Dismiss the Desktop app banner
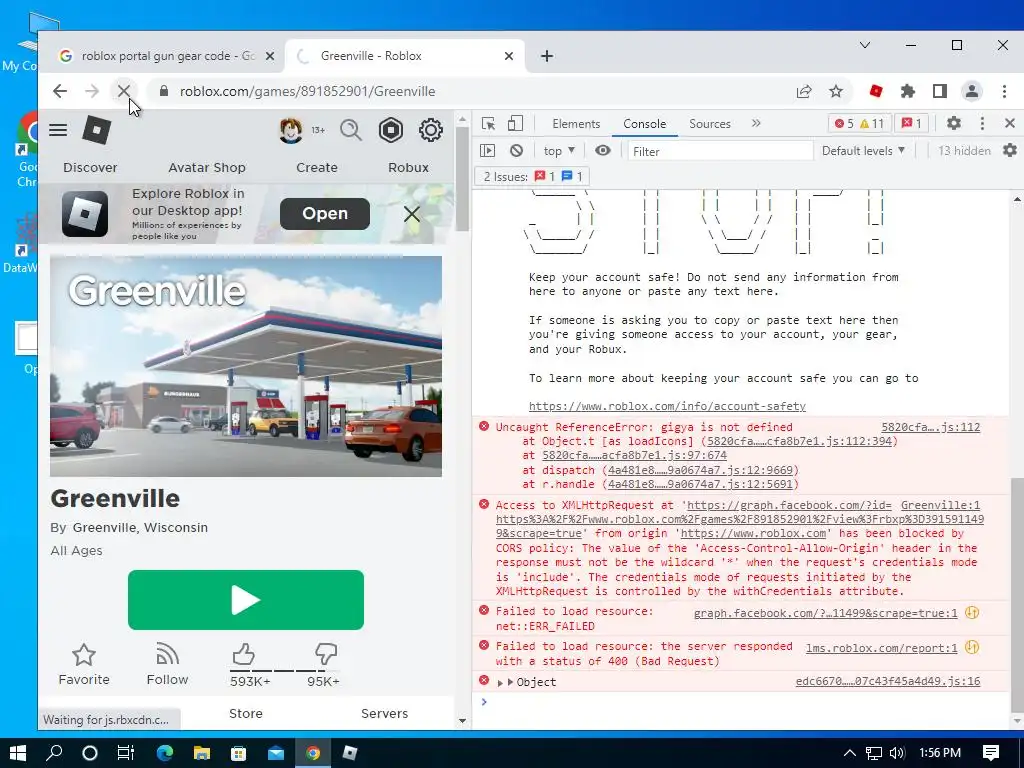Viewport: 1024px width, 768px height. point(411,214)
